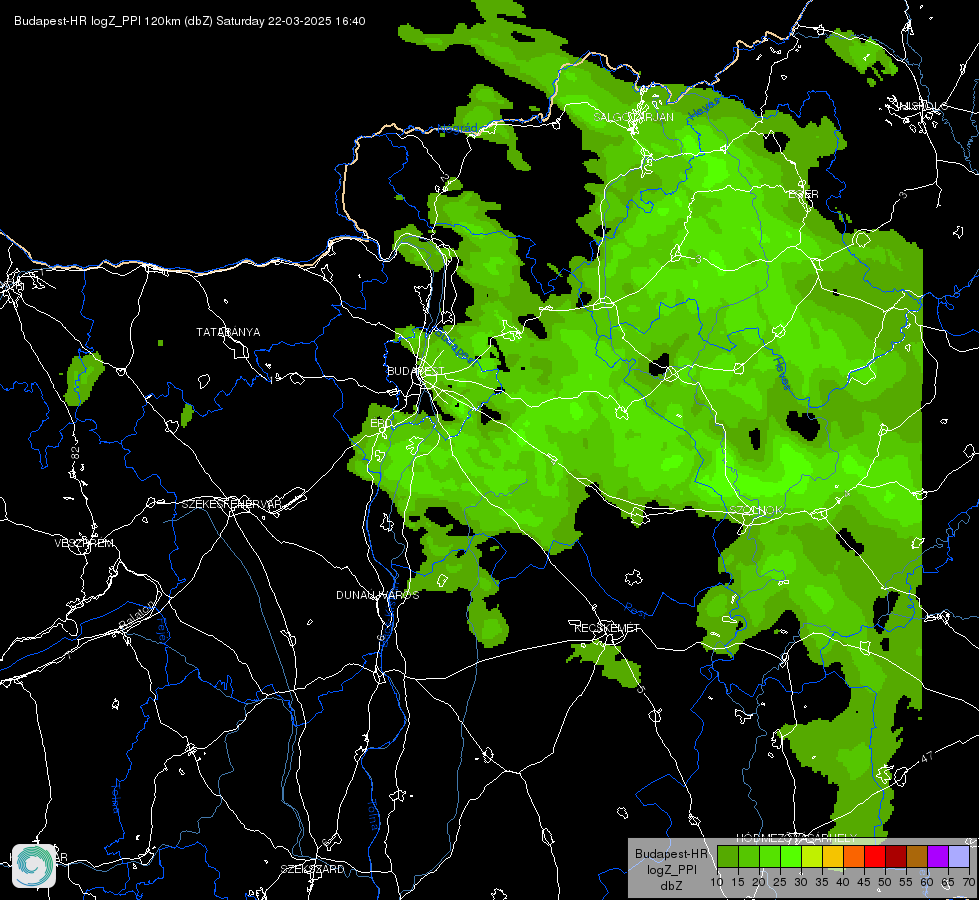Select the red 45-50 dBZ legend swatch

875,856
